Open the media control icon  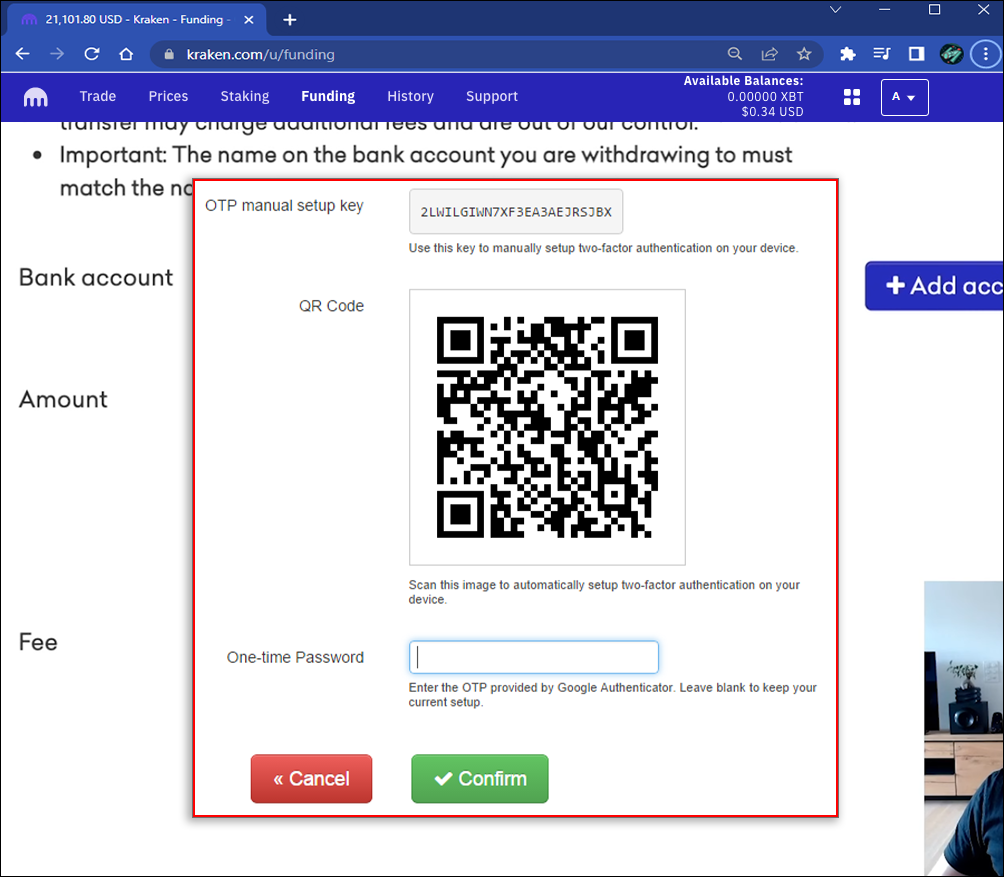pos(882,54)
